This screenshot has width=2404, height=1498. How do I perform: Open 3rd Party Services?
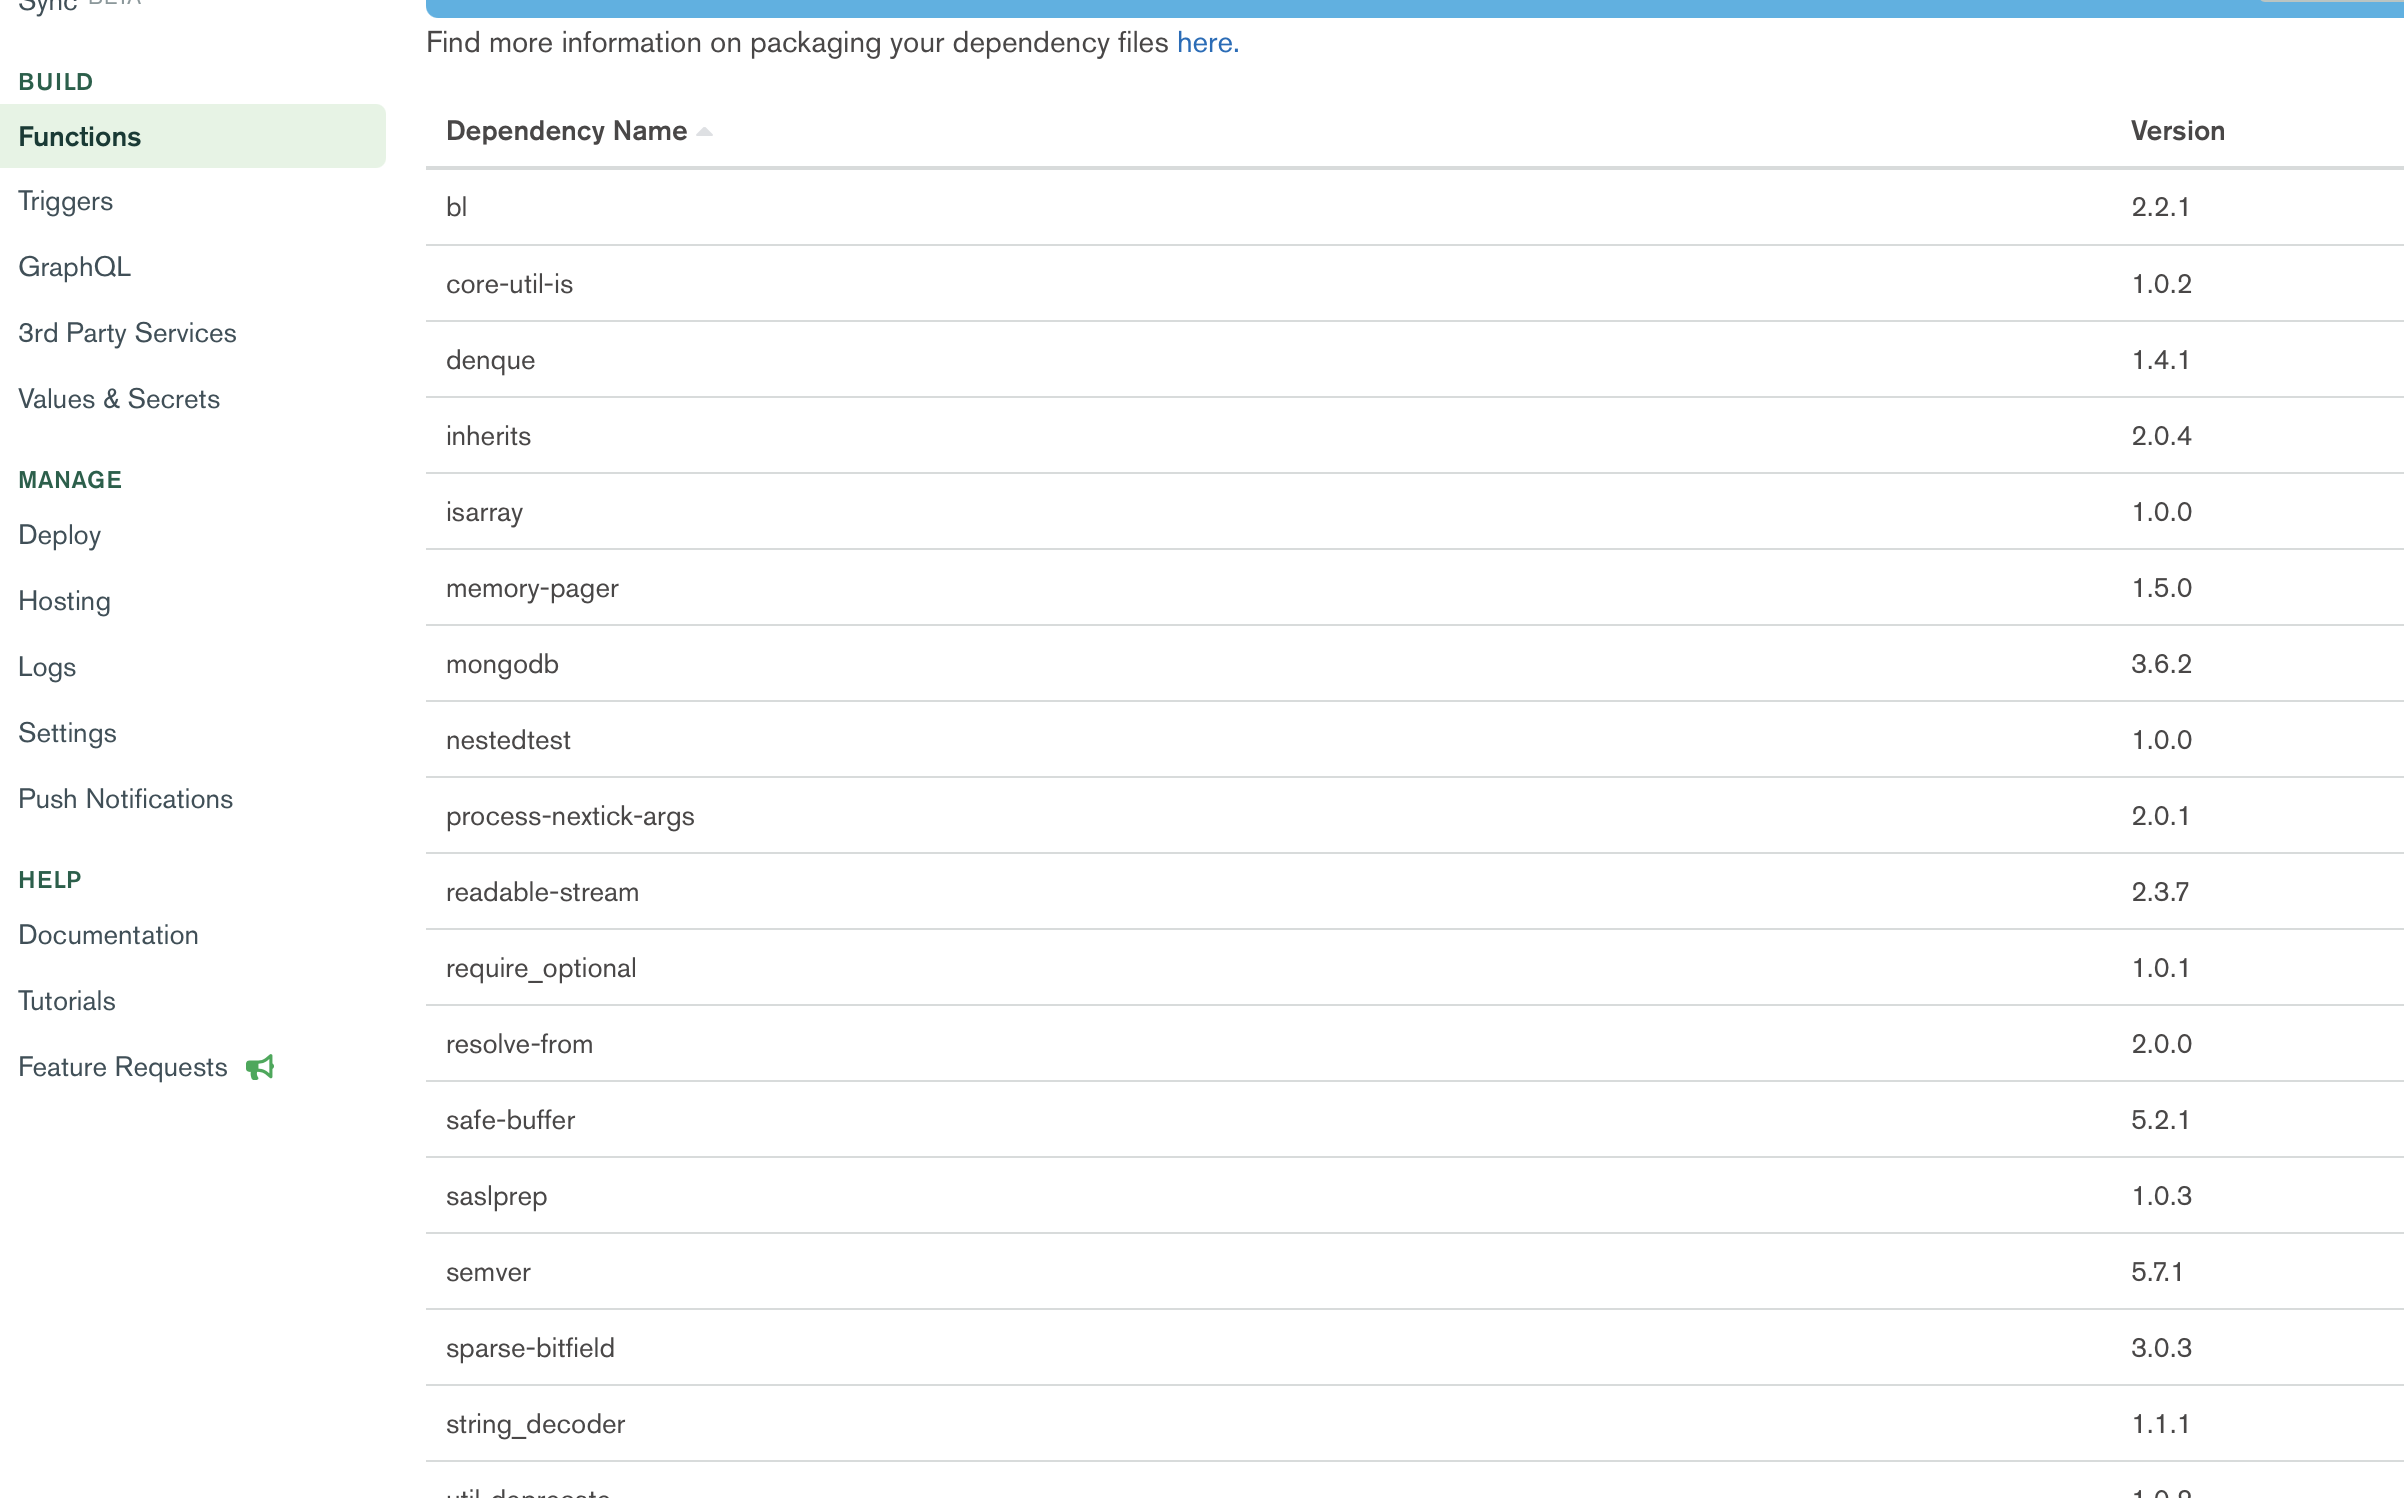(127, 333)
